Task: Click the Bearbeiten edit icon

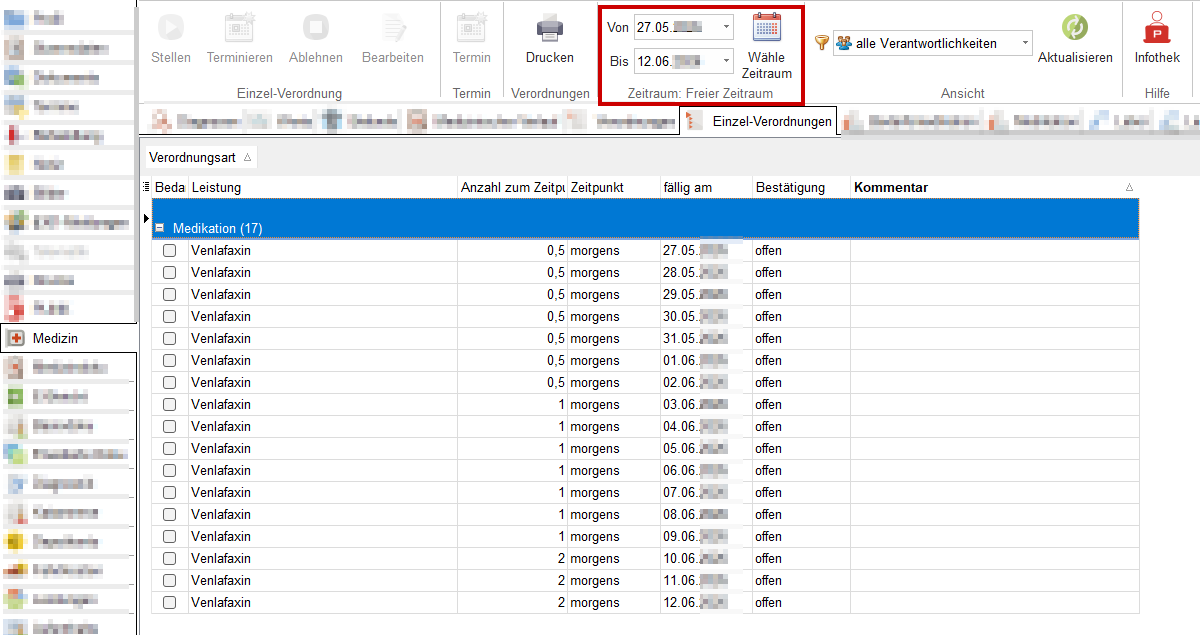Action: [x=393, y=27]
